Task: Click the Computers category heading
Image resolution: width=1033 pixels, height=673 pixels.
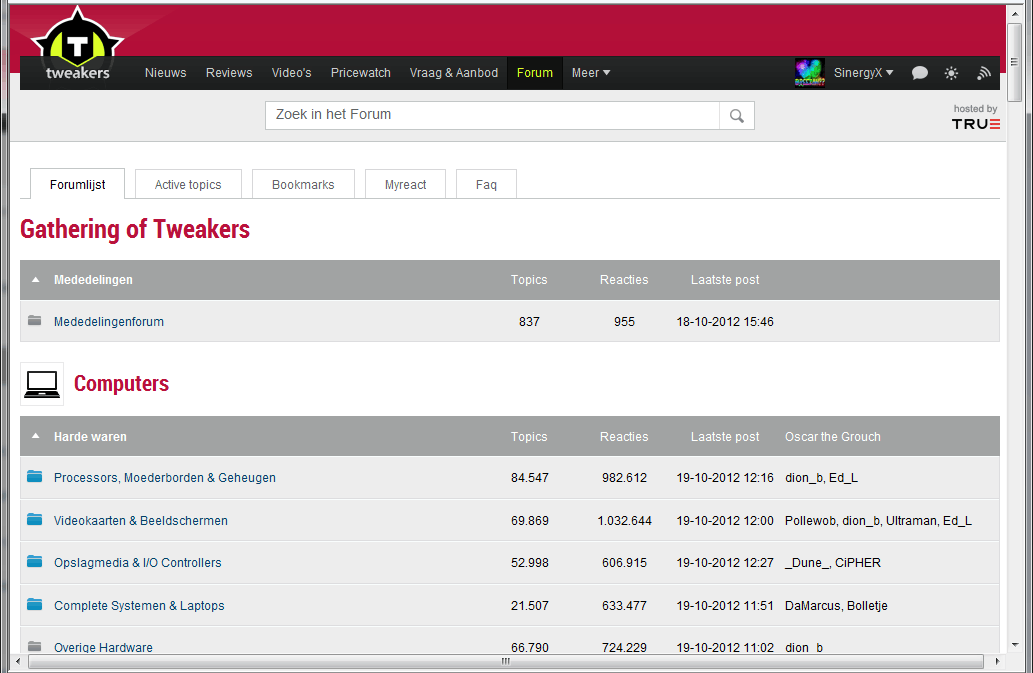Action: 121,383
